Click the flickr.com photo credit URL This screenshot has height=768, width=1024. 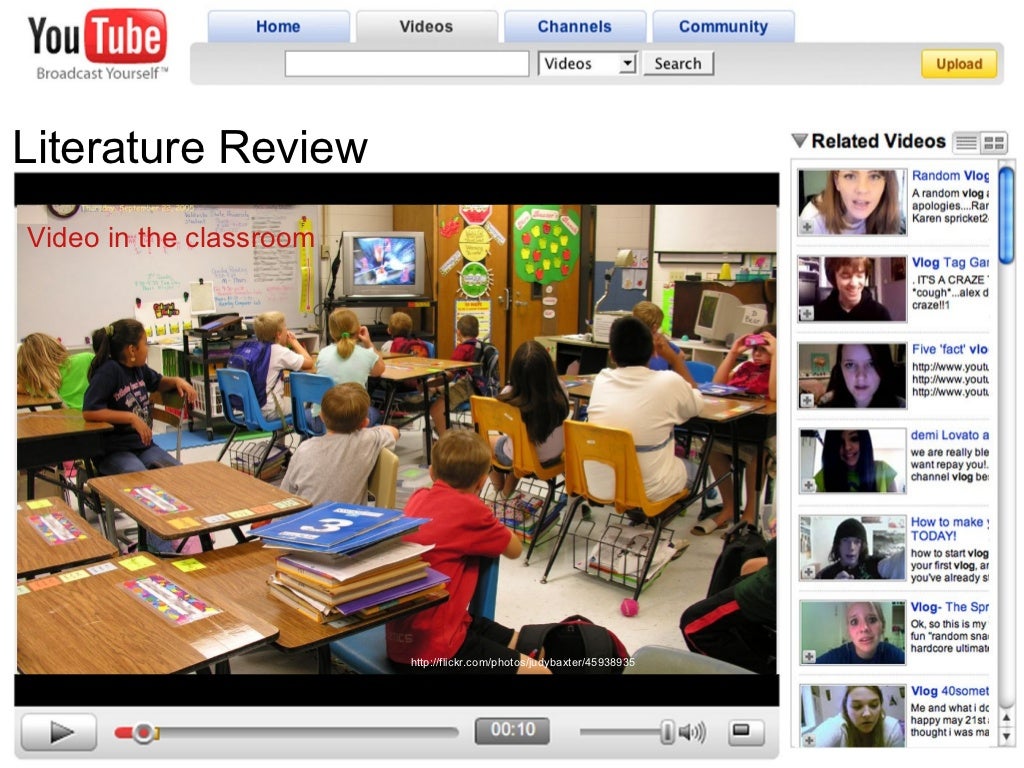(x=522, y=662)
